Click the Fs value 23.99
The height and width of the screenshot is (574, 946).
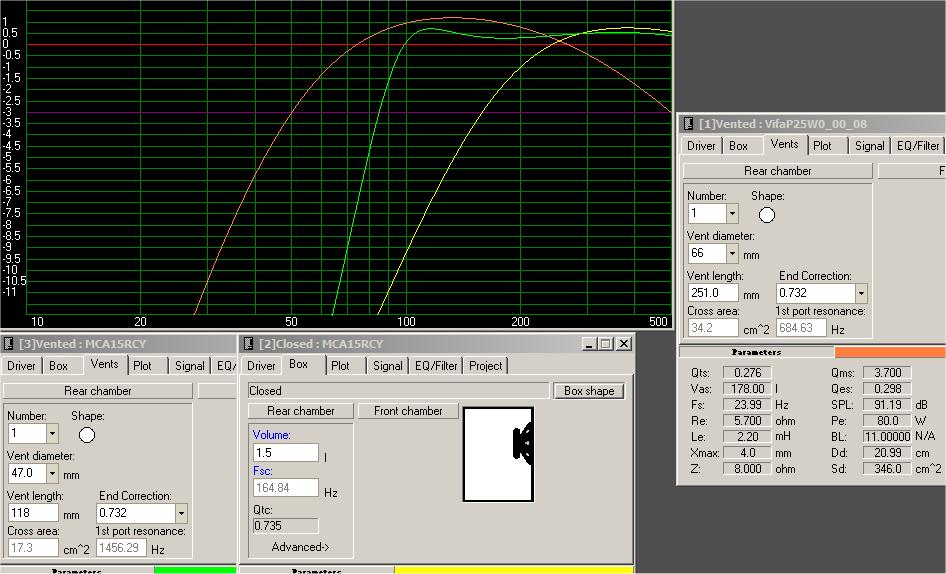747,405
